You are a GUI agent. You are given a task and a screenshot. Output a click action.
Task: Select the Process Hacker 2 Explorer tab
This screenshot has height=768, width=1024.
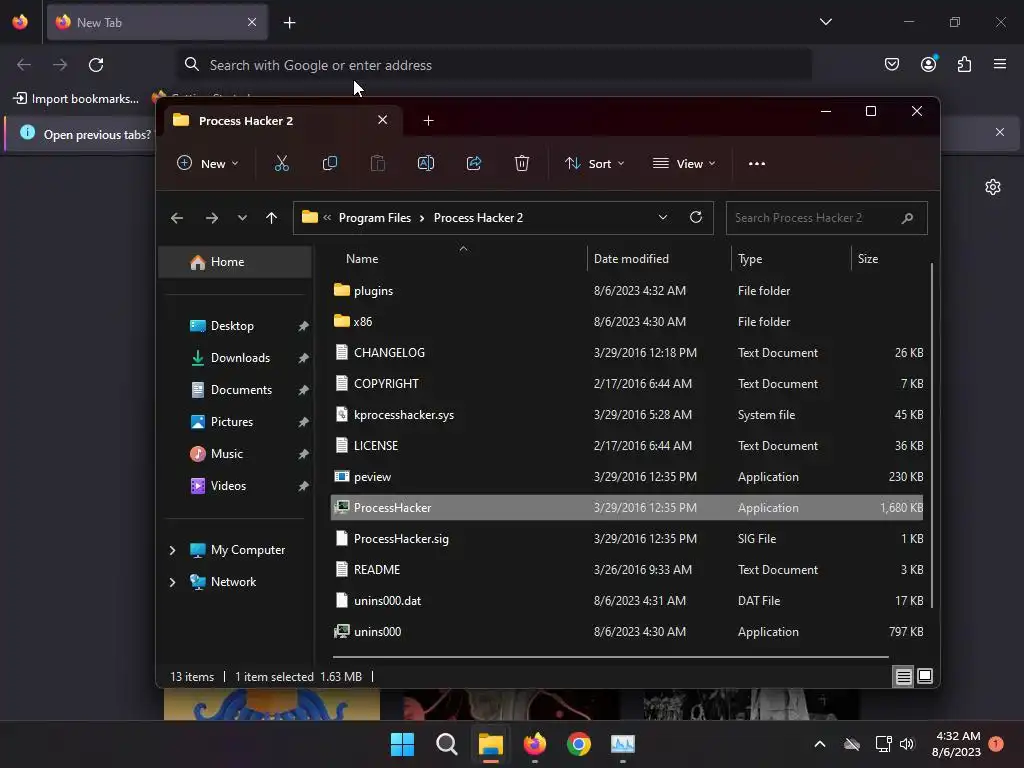[281, 121]
